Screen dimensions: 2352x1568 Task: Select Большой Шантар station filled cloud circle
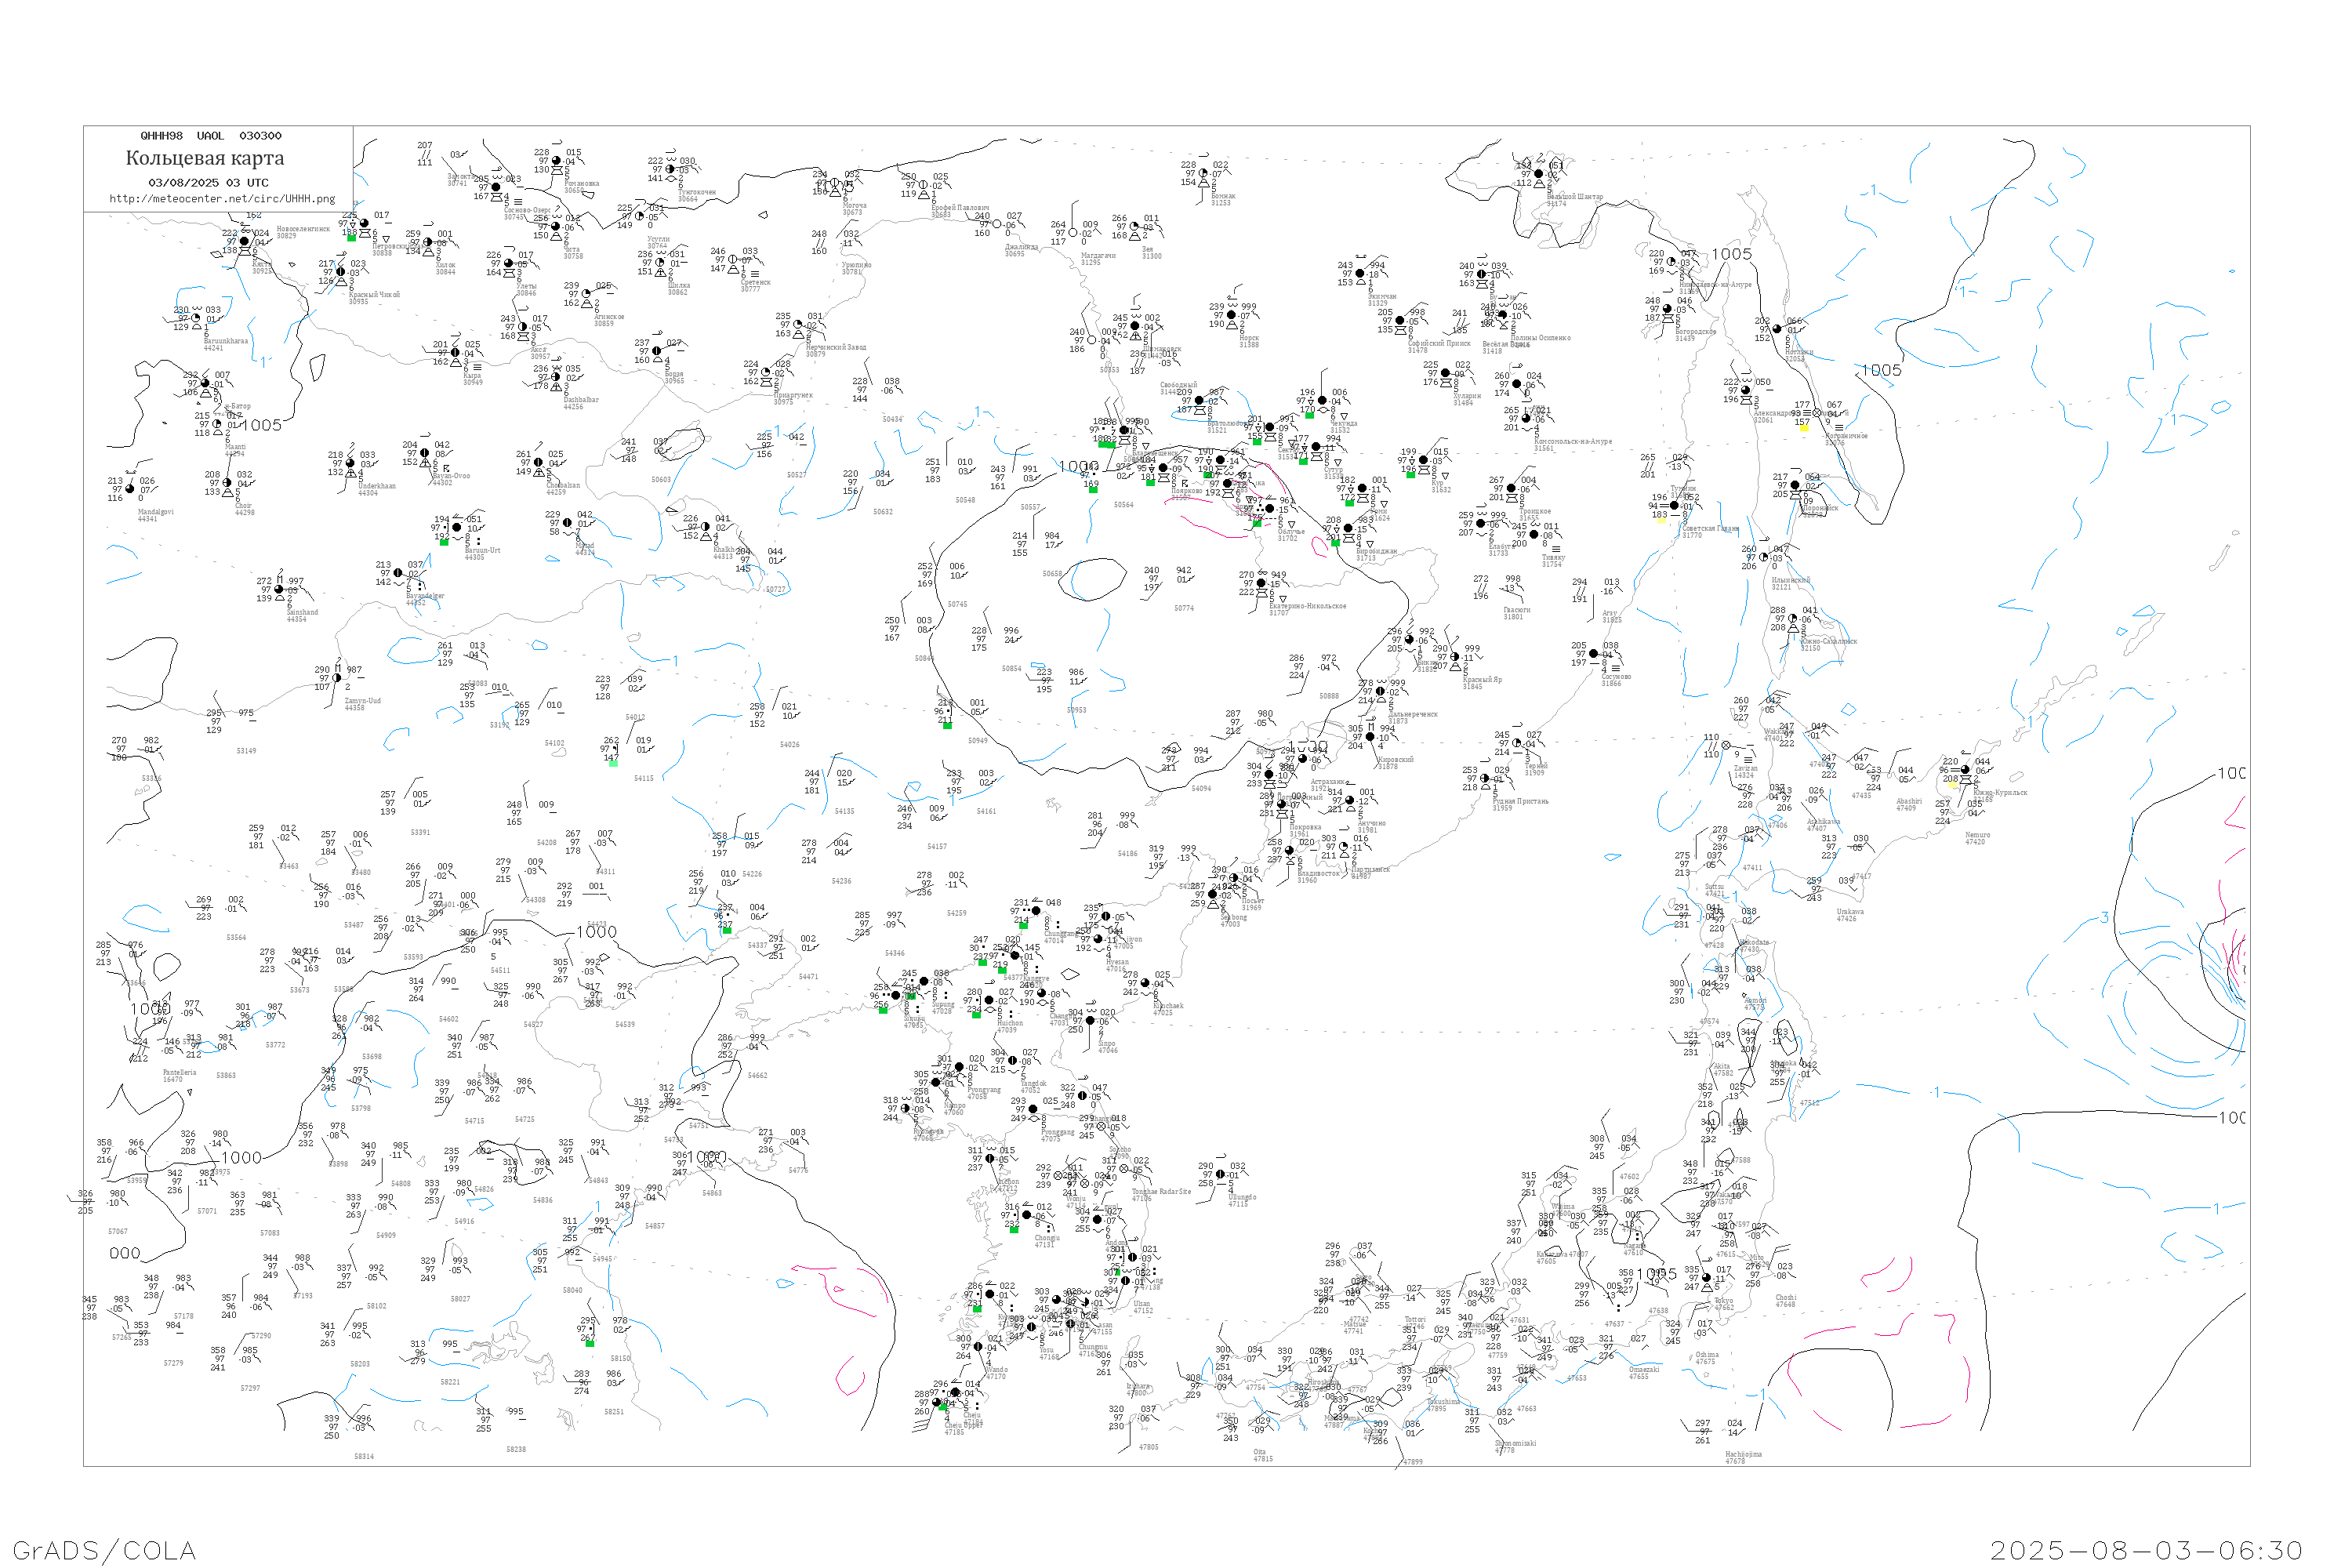click(1539, 174)
